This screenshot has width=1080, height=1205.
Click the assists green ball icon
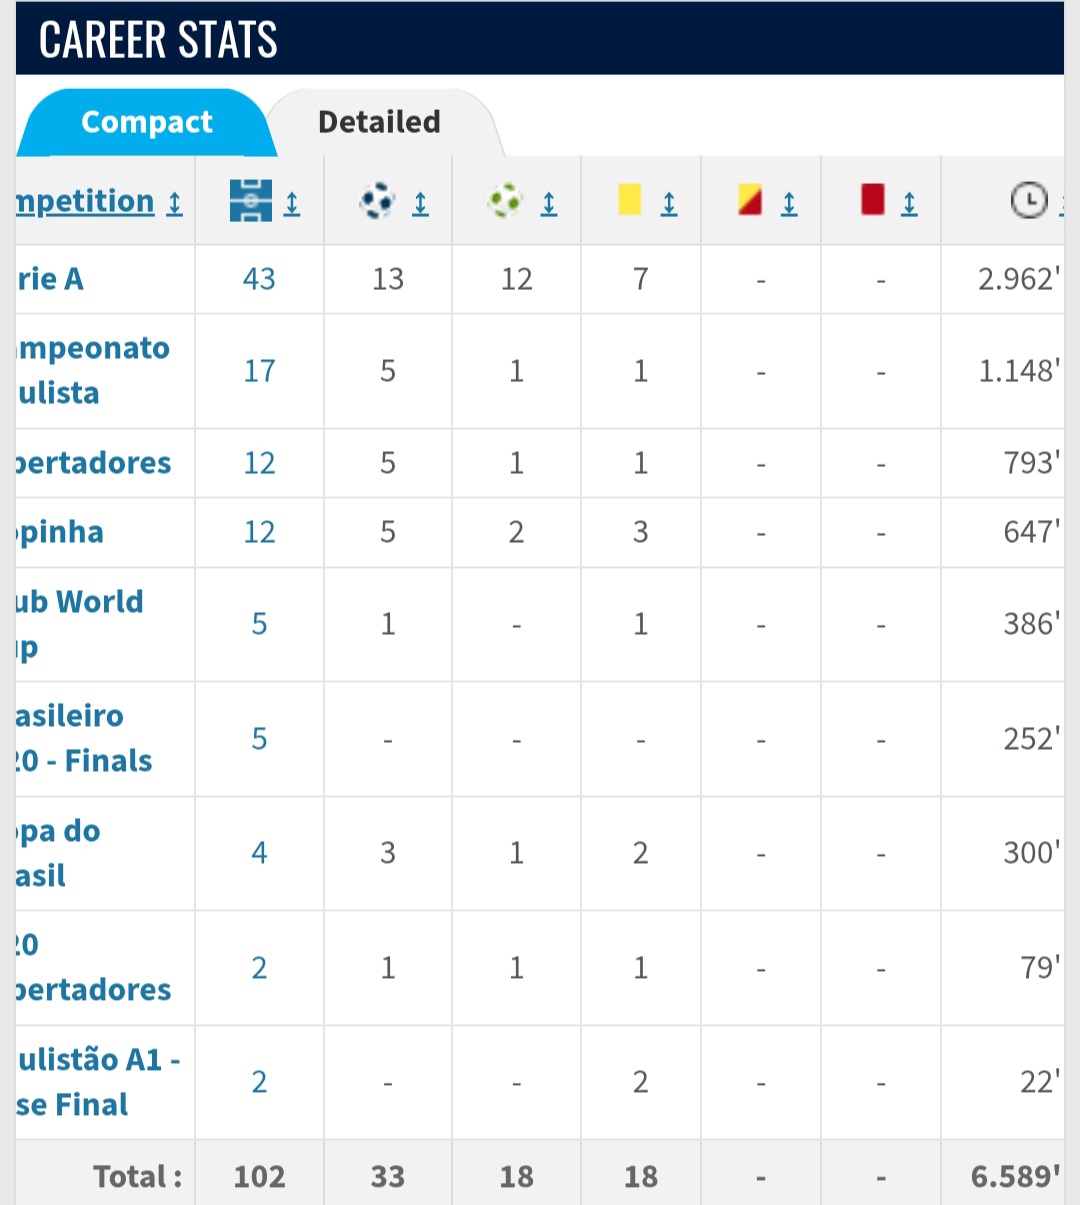[x=505, y=202]
